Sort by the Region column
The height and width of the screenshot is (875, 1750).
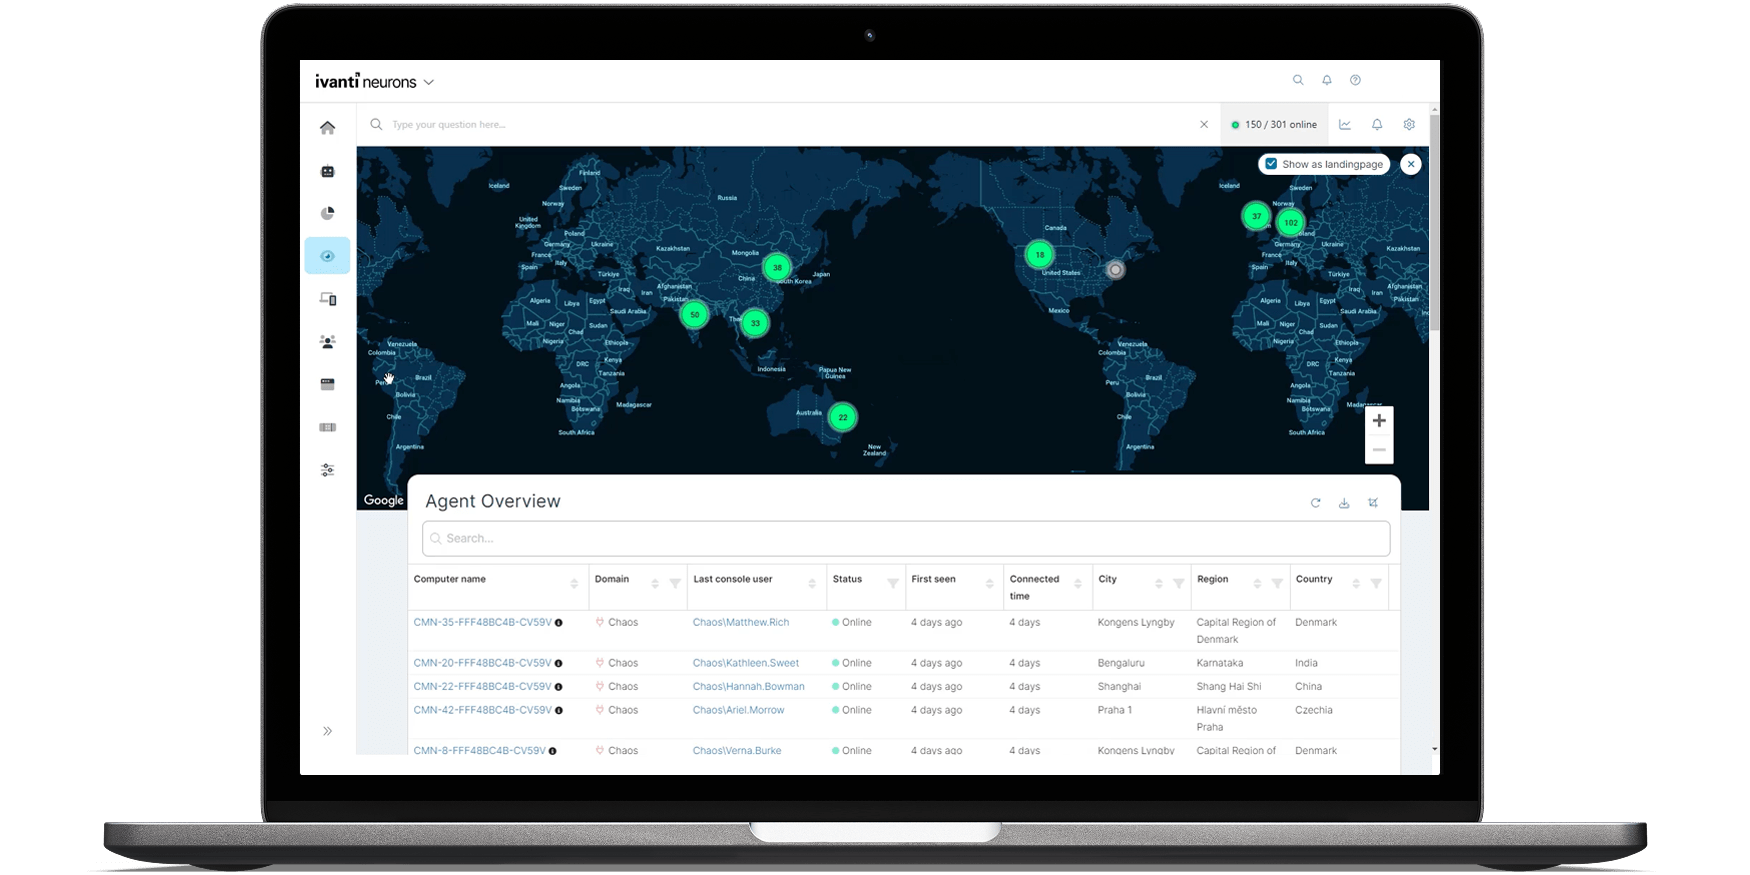[1257, 584]
